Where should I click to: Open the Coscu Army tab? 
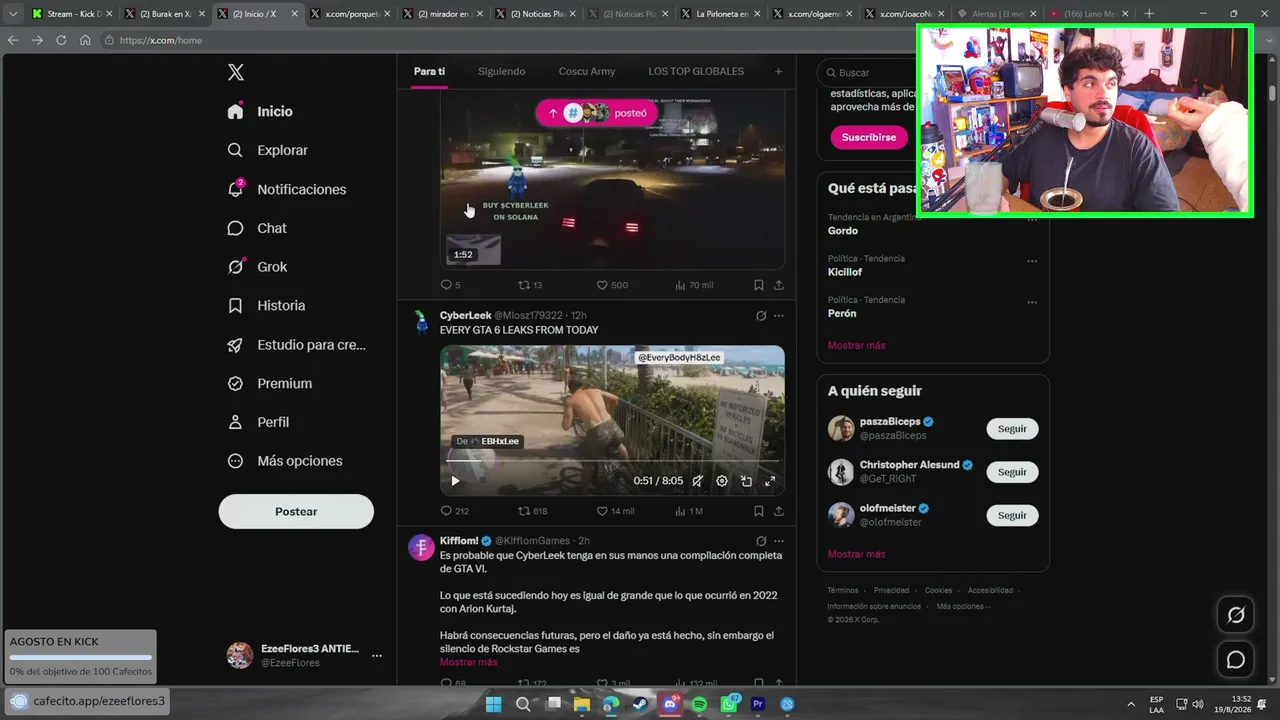pos(587,72)
